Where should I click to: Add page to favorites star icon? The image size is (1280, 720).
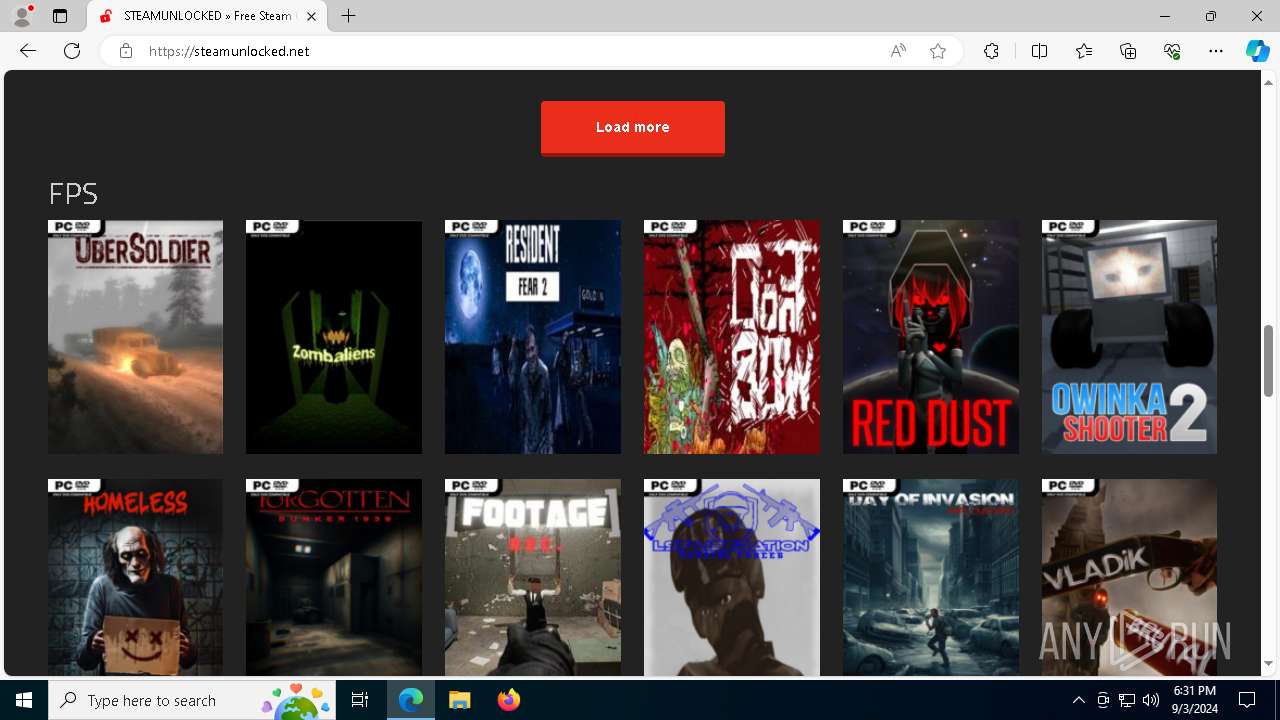pyautogui.click(x=938, y=51)
